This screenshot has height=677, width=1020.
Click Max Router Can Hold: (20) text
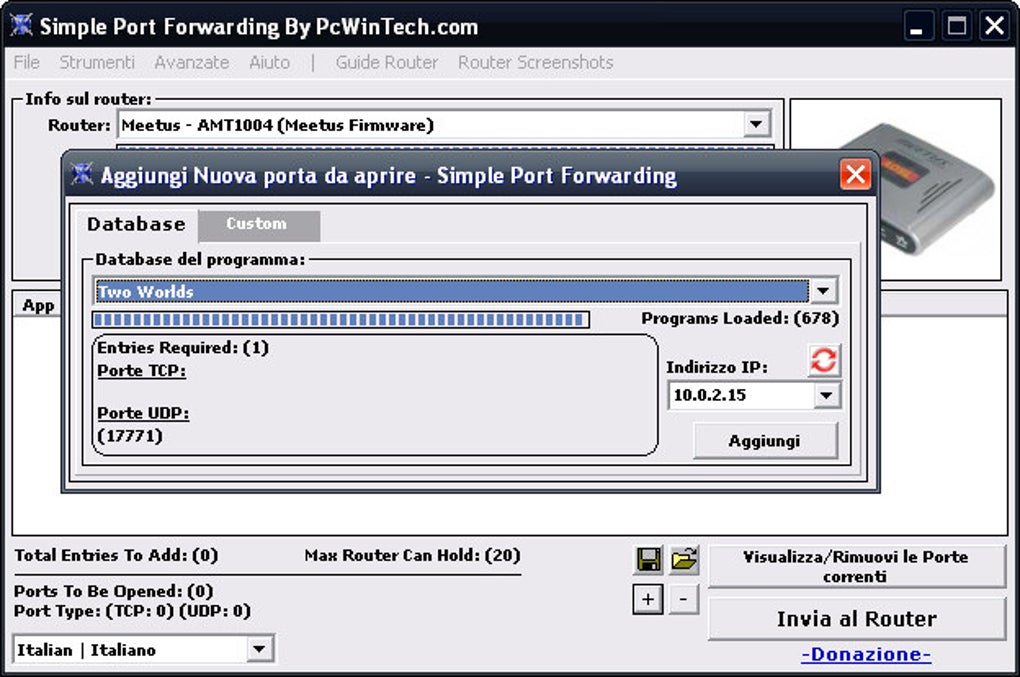pyautogui.click(x=412, y=555)
